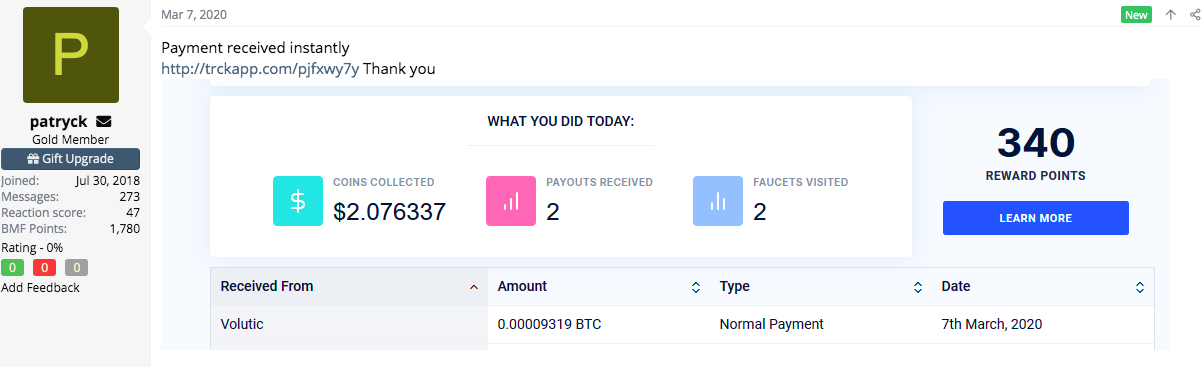Open patryck's large P avatar
This screenshot has width=1201, height=367.
pyautogui.click(x=70, y=55)
